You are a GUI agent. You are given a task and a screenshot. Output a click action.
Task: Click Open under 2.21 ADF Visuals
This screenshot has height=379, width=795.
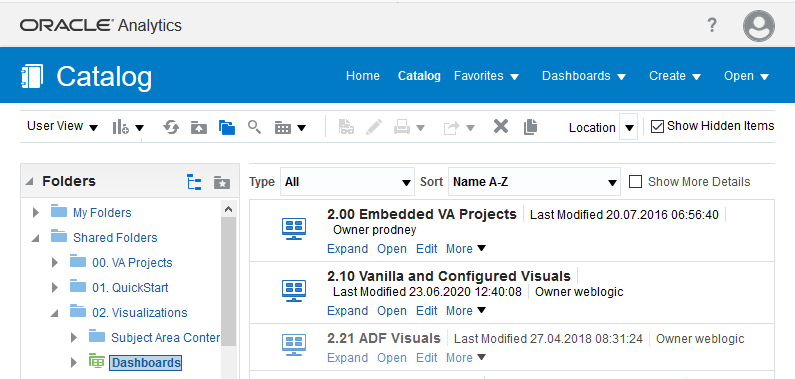click(392, 358)
